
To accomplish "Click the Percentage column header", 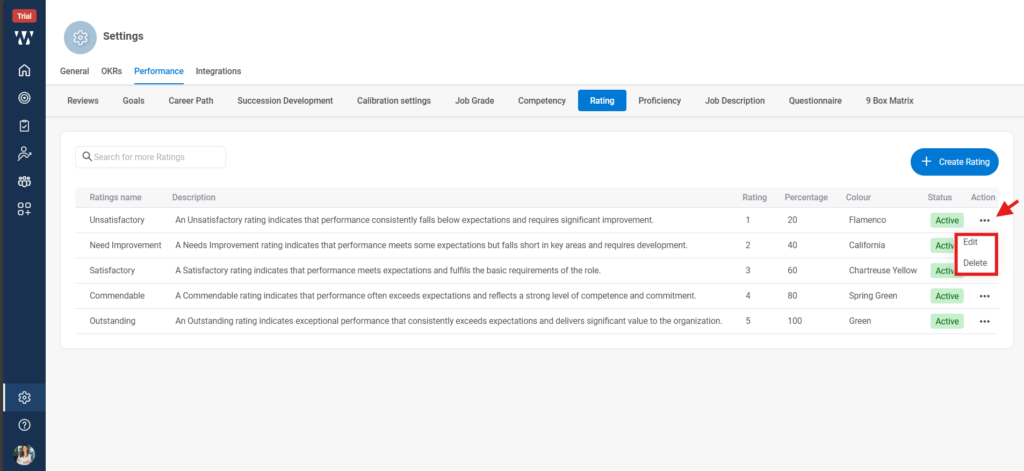I will pos(806,197).
